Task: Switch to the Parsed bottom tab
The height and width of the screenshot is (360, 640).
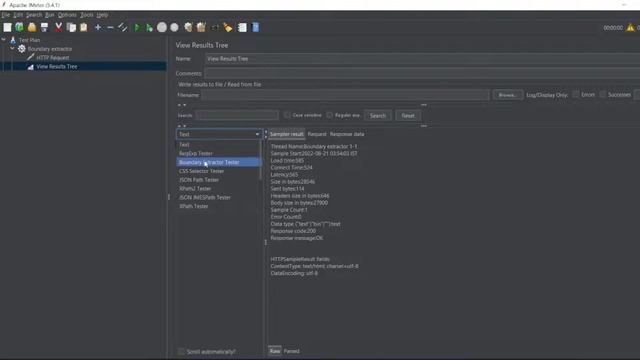Action: click(x=291, y=351)
